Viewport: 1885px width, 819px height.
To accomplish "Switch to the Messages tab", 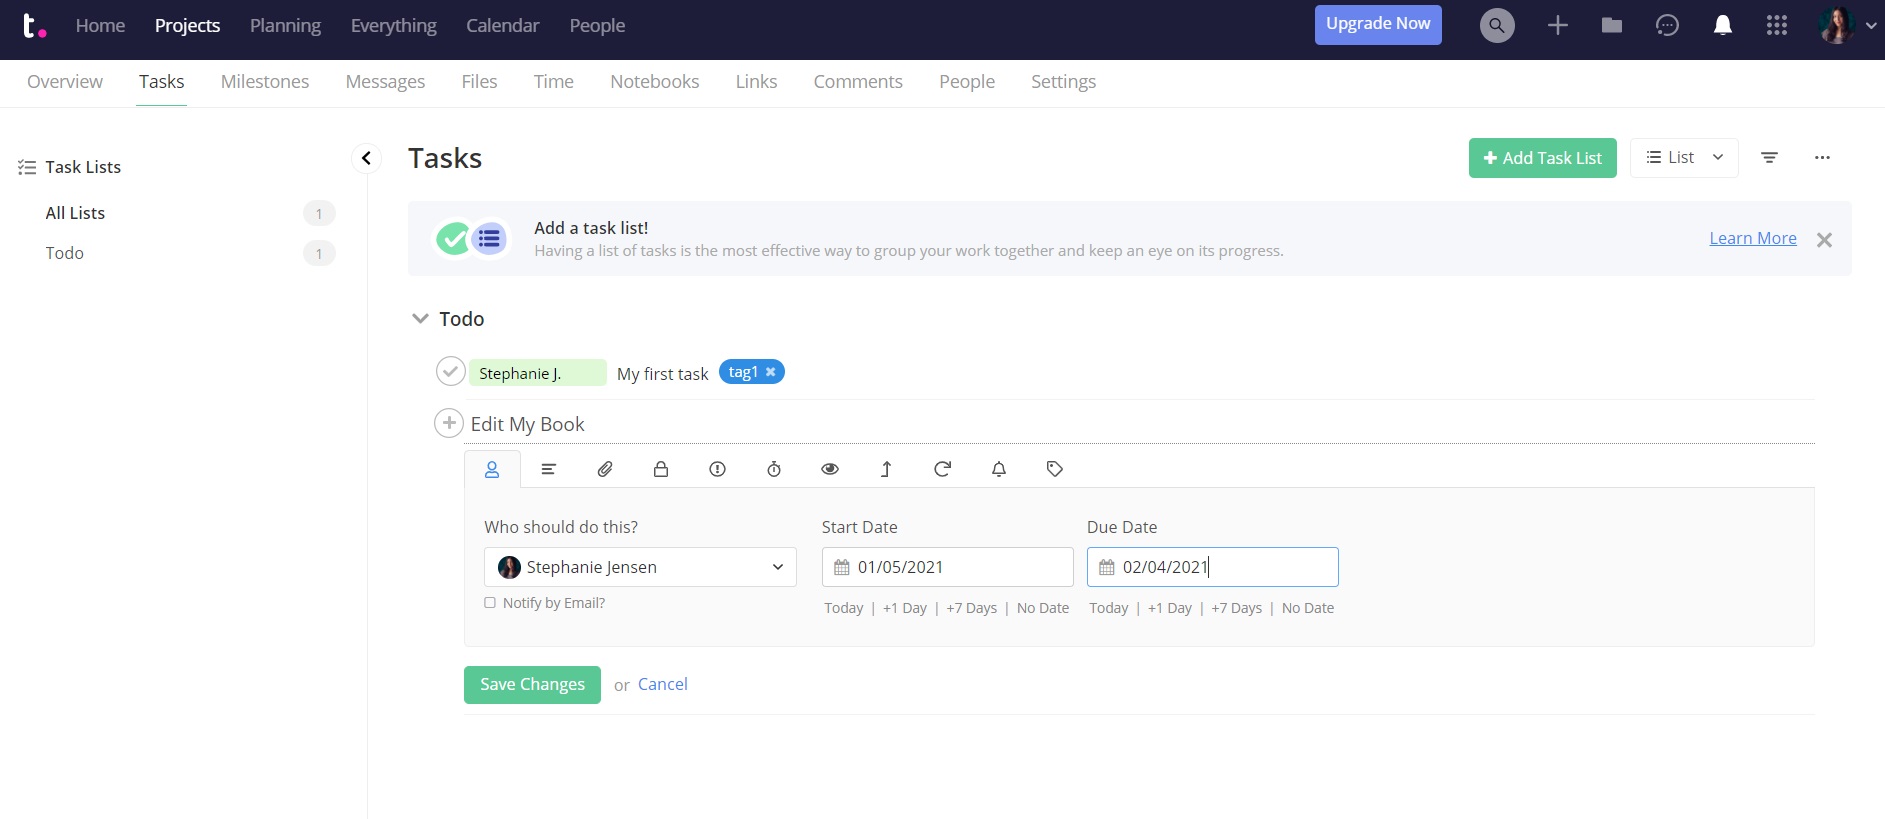I will click(385, 82).
